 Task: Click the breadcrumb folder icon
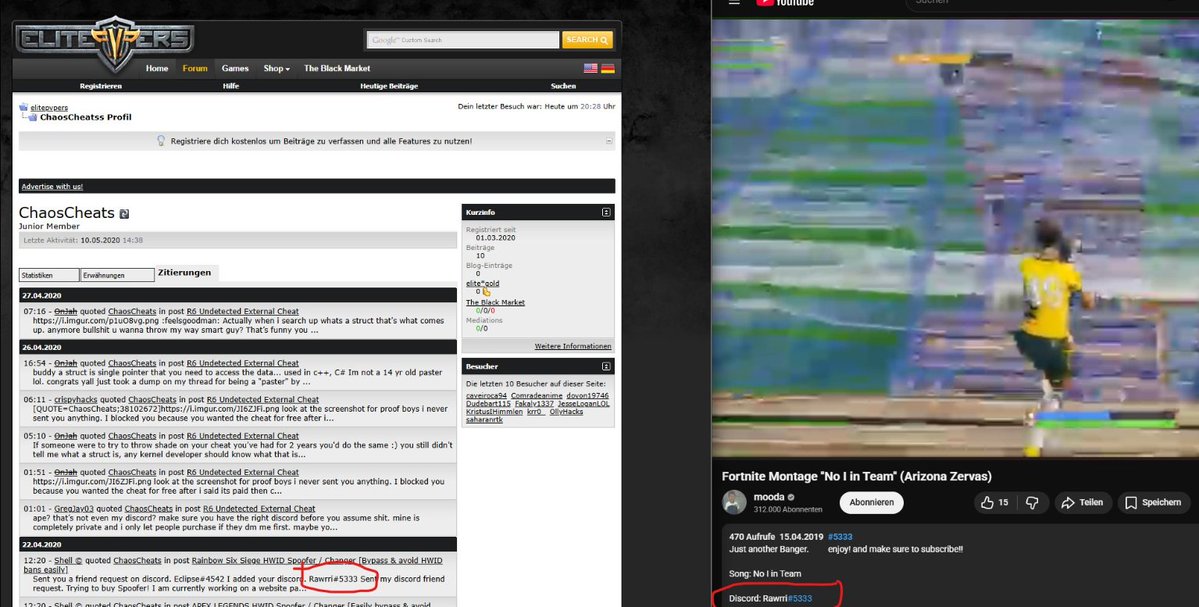pyautogui.click(x=24, y=107)
